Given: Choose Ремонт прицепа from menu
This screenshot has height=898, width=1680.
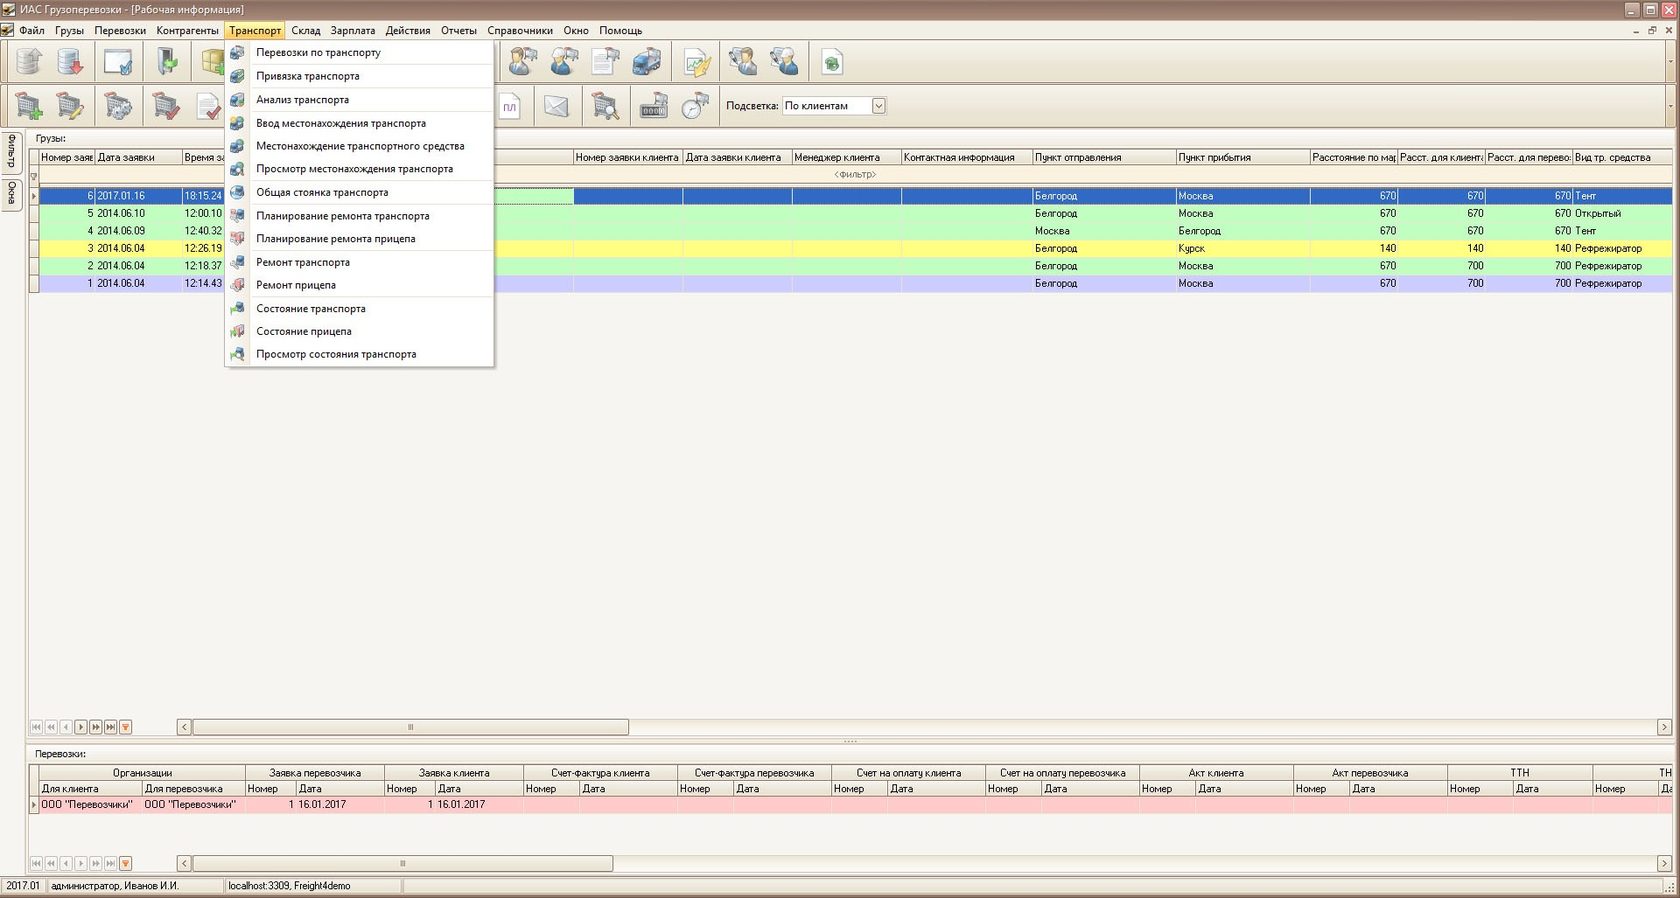Looking at the screenshot, I should pos(296,285).
